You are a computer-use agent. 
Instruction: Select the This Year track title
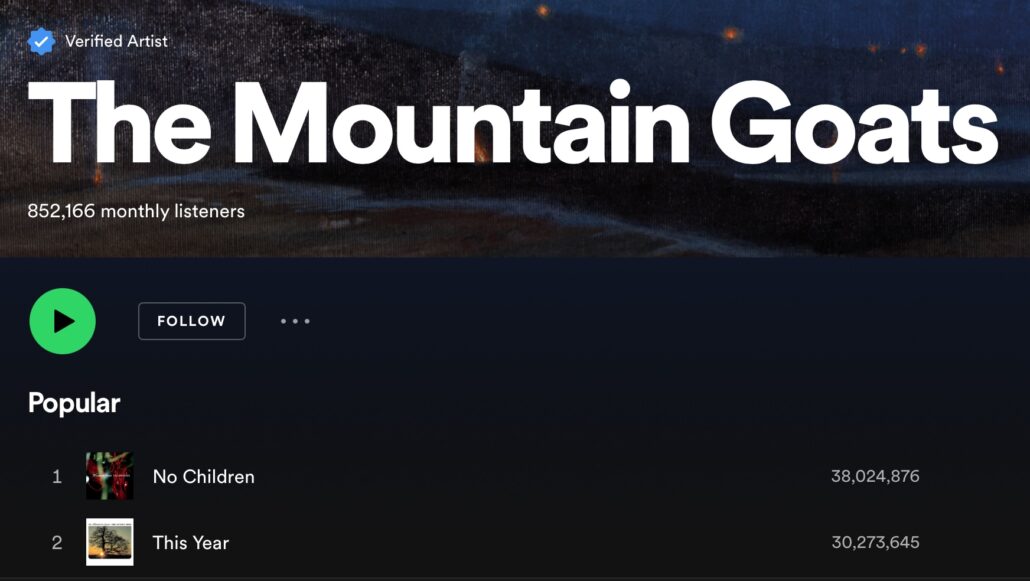pyautogui.click(x=190, y=542)
